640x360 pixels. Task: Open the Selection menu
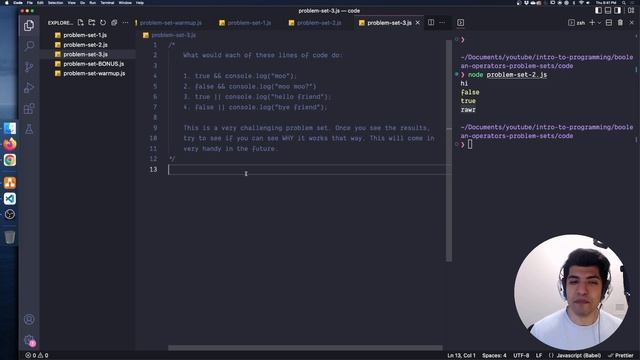56,2
